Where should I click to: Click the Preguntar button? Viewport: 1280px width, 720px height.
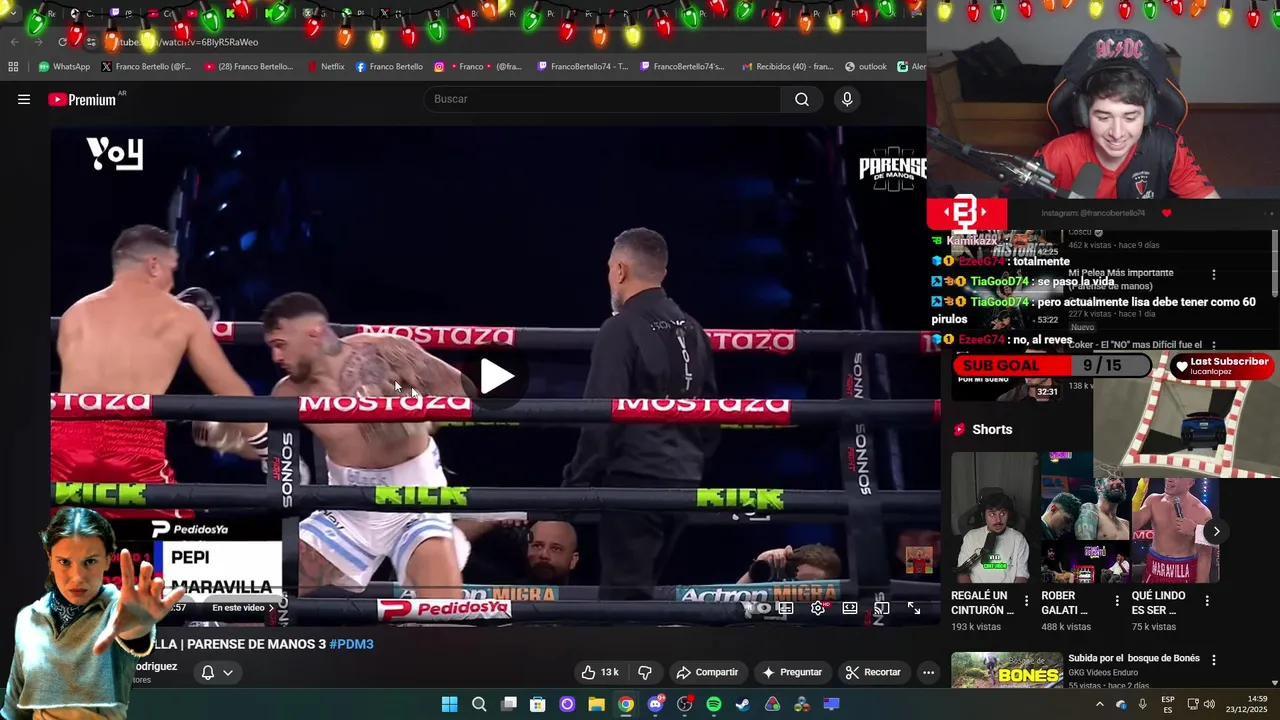click(x=792, y=672)
